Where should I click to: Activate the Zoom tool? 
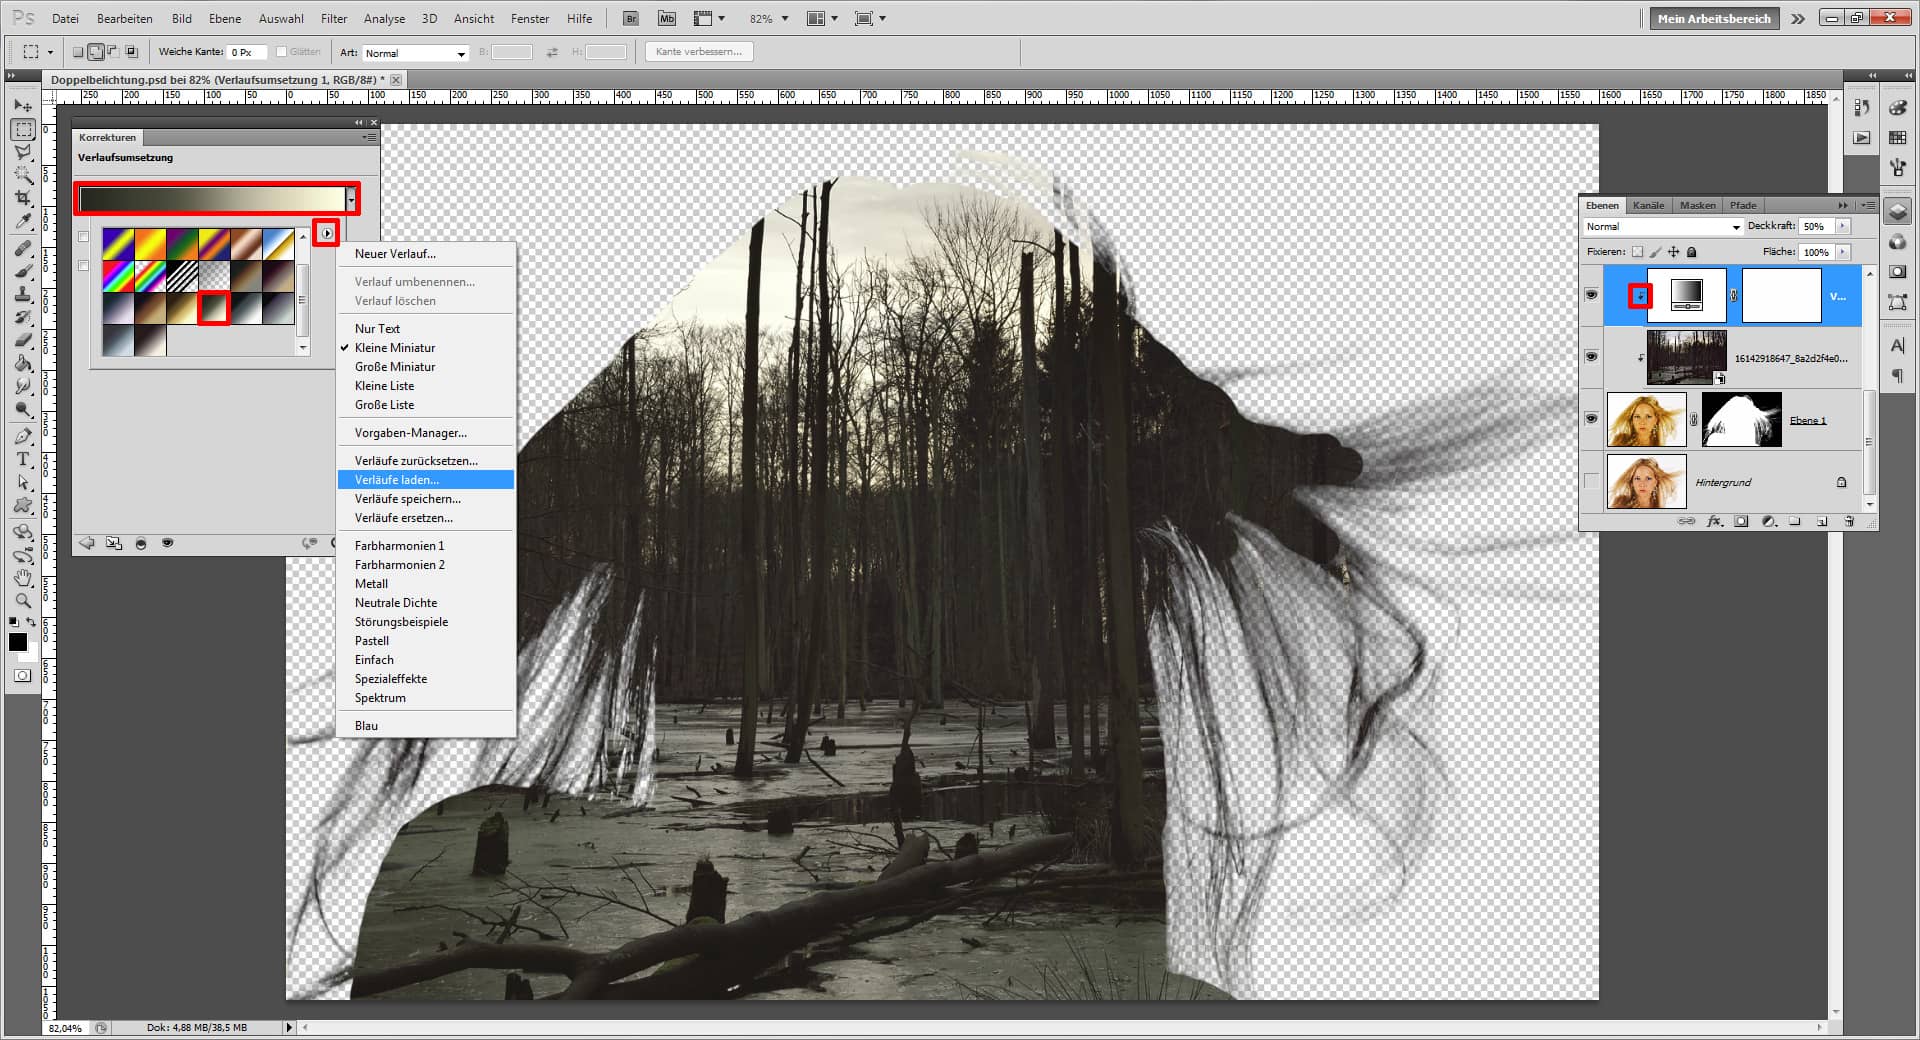(x=22, y=600)
